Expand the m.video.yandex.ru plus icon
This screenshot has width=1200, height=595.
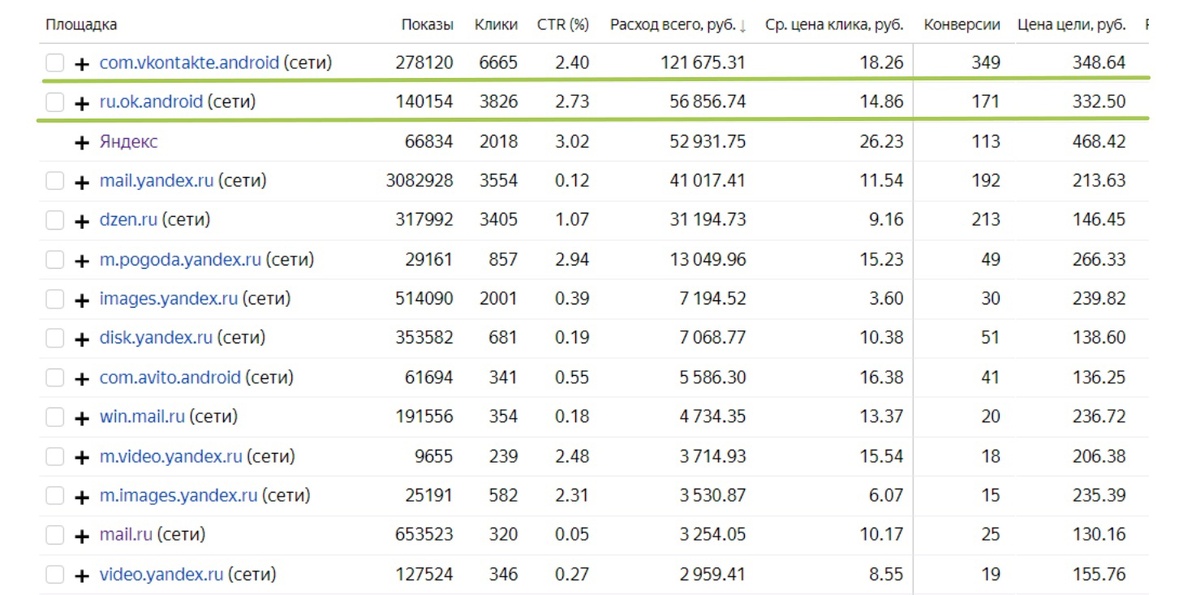tap(83, 457)
